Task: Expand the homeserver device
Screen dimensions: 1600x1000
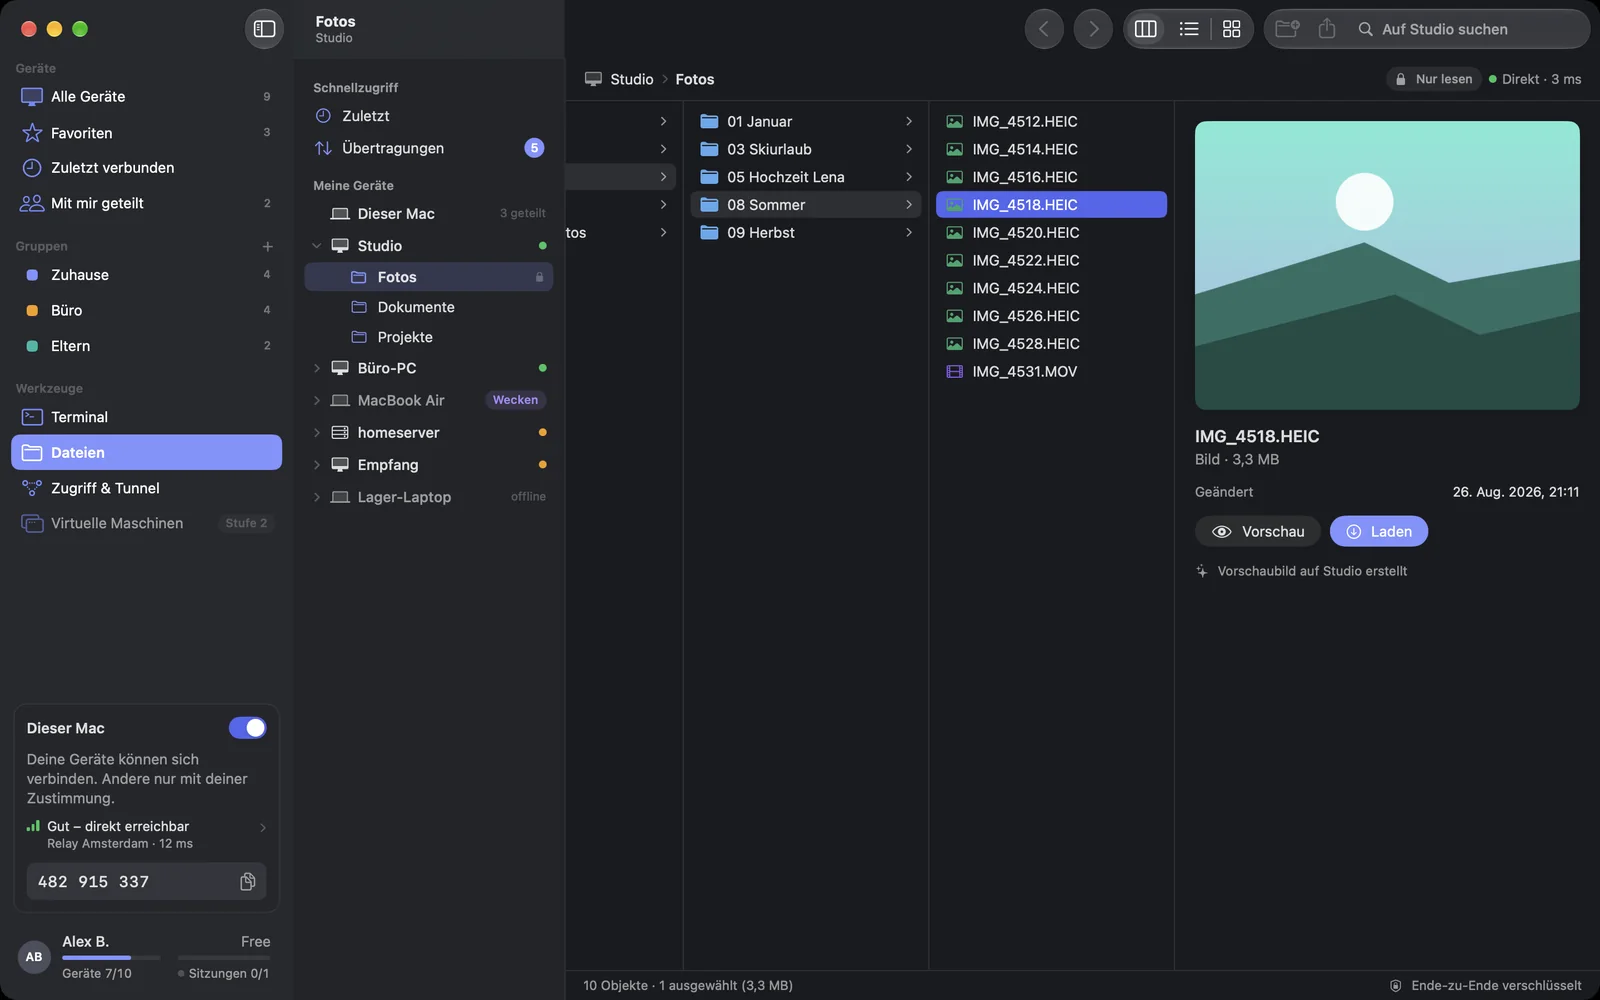Action: [x=317, y=433]
